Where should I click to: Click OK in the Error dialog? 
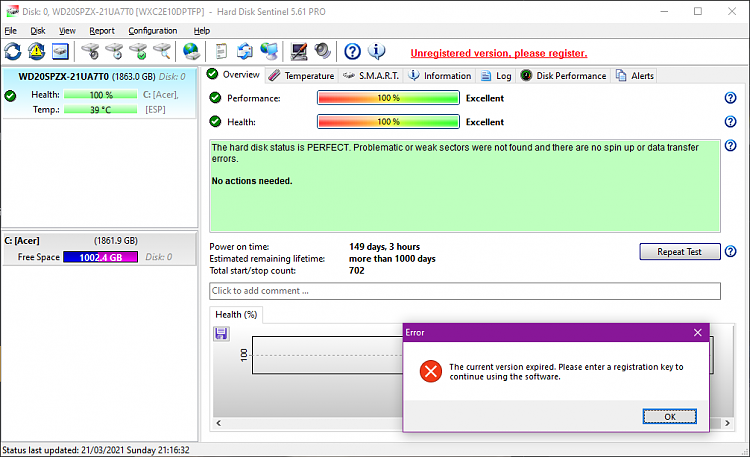tap(670, 416)
